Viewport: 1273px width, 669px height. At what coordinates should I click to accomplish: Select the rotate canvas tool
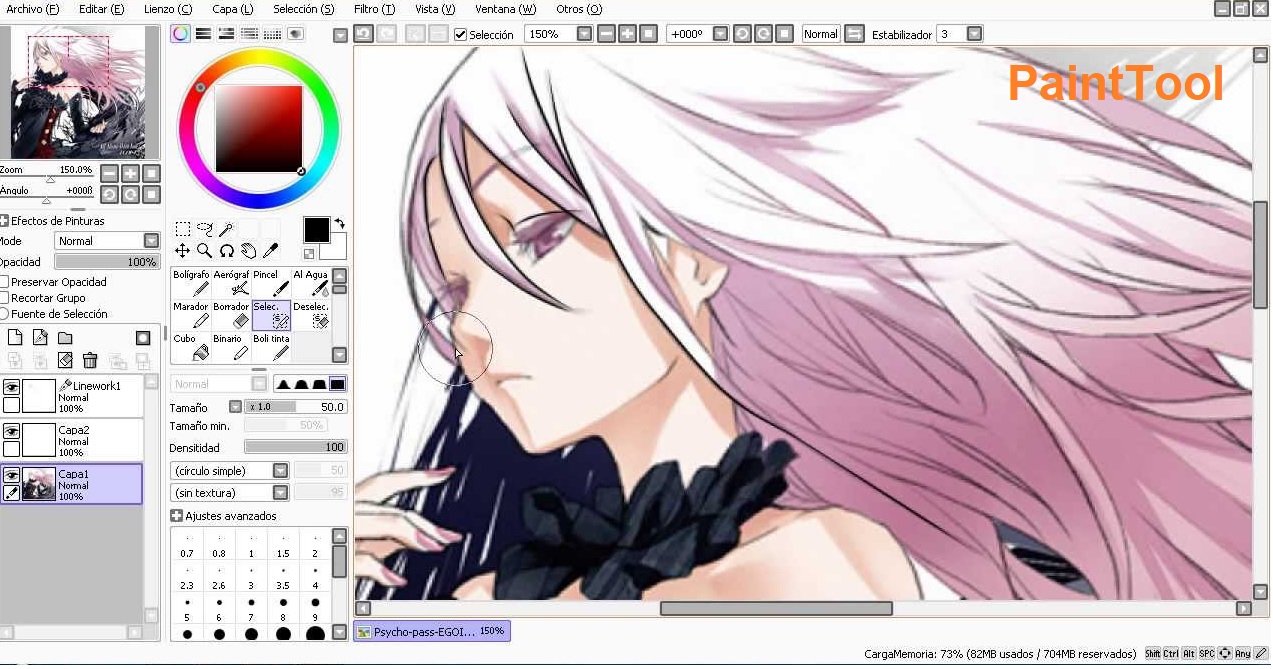coord(226,250)
